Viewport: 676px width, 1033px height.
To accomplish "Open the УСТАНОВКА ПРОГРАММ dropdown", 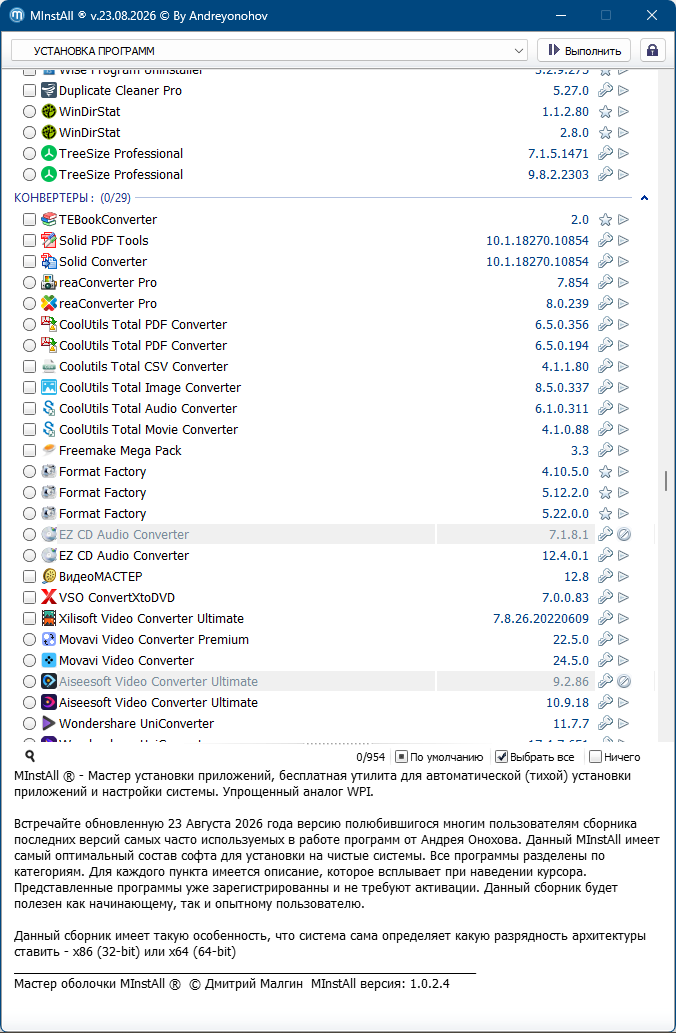I will 269,51.
